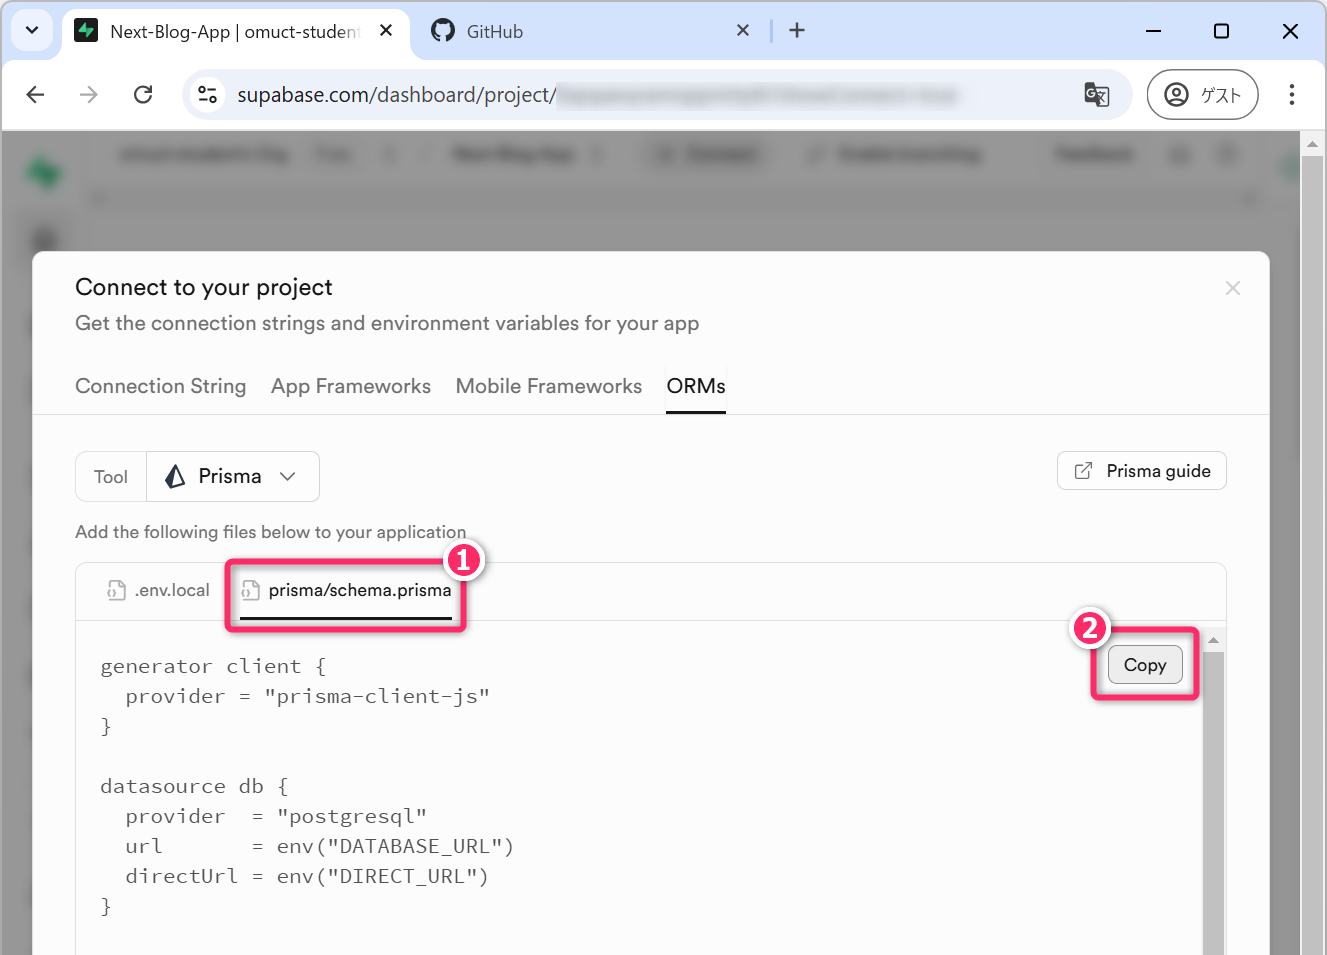Open the site information icon in address bar
Screen dimensions: 1327x955
tap(208, 95)
